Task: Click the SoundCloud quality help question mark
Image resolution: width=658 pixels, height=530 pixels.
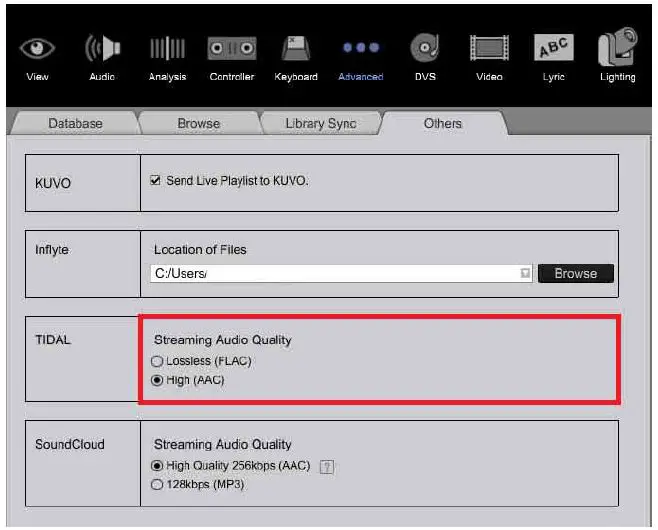Action: tap(327, 466)
